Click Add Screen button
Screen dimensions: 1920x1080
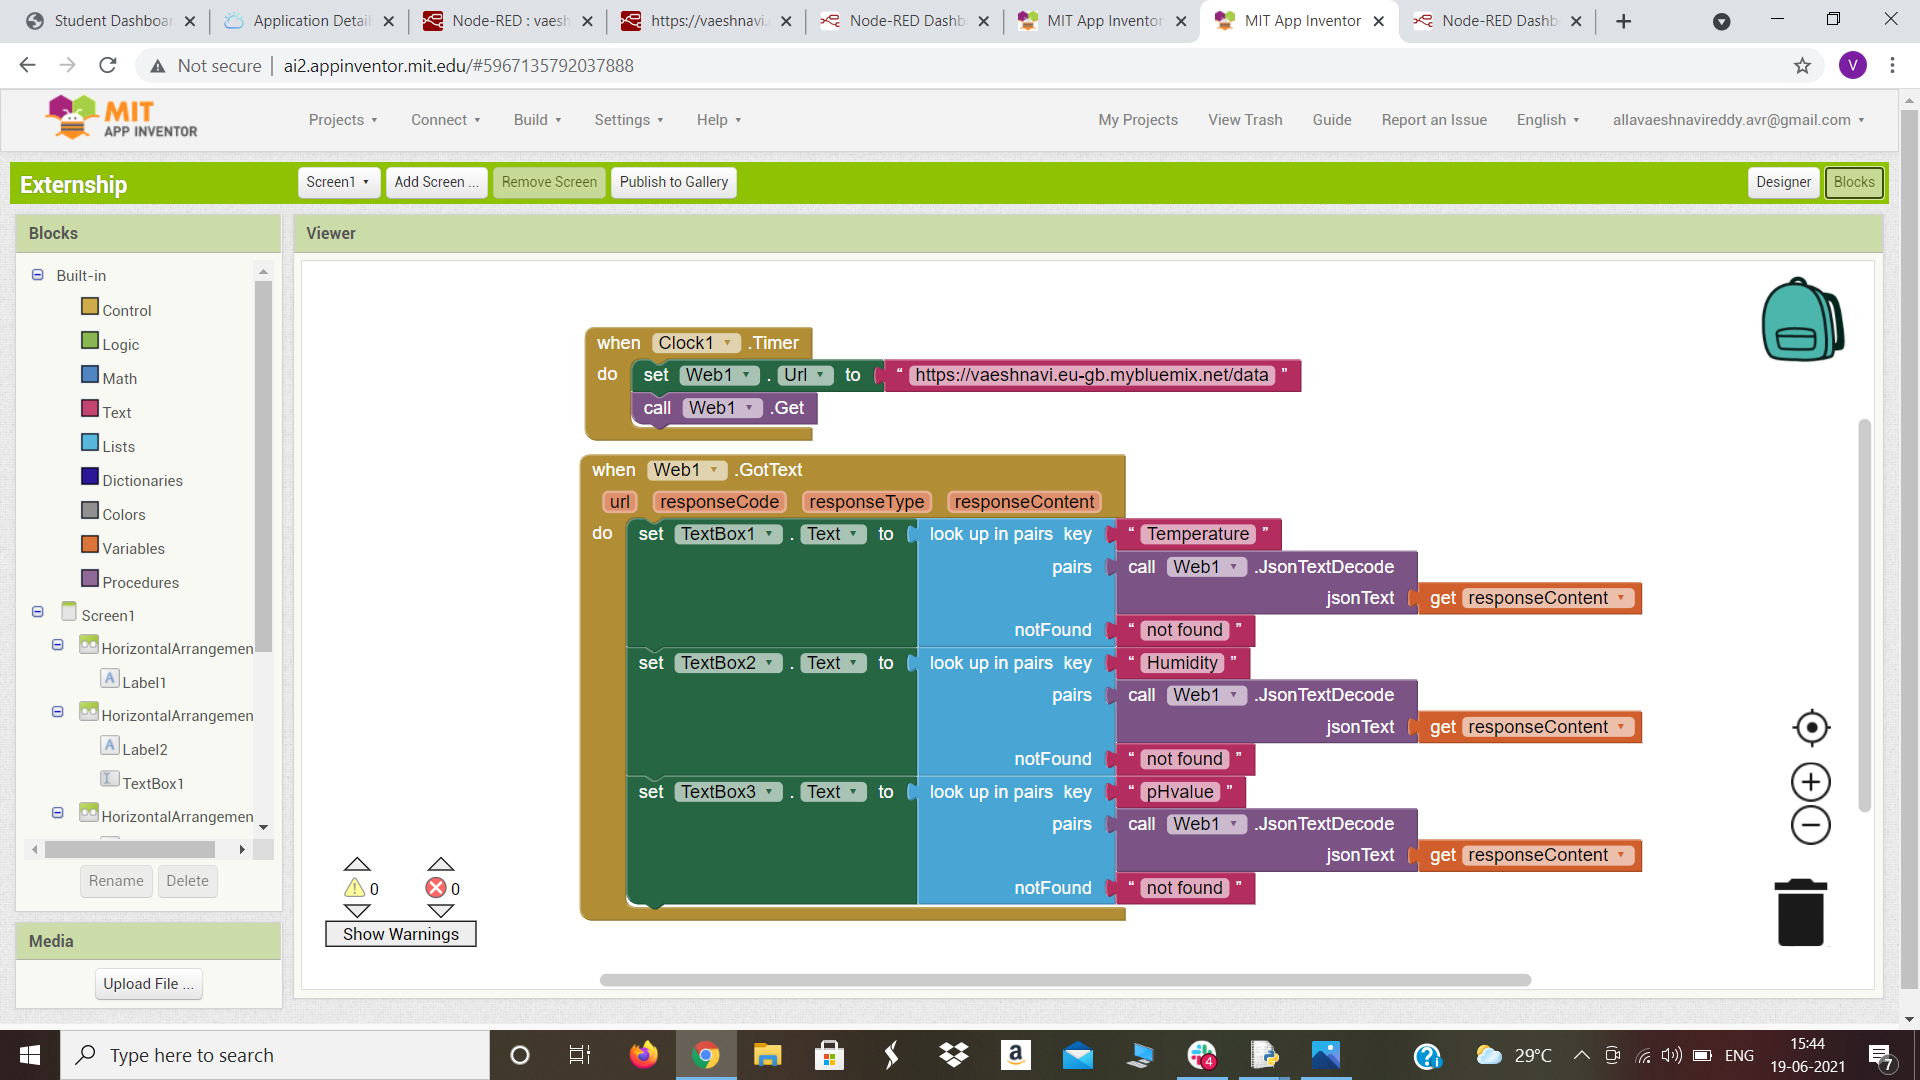pos(436,182)
